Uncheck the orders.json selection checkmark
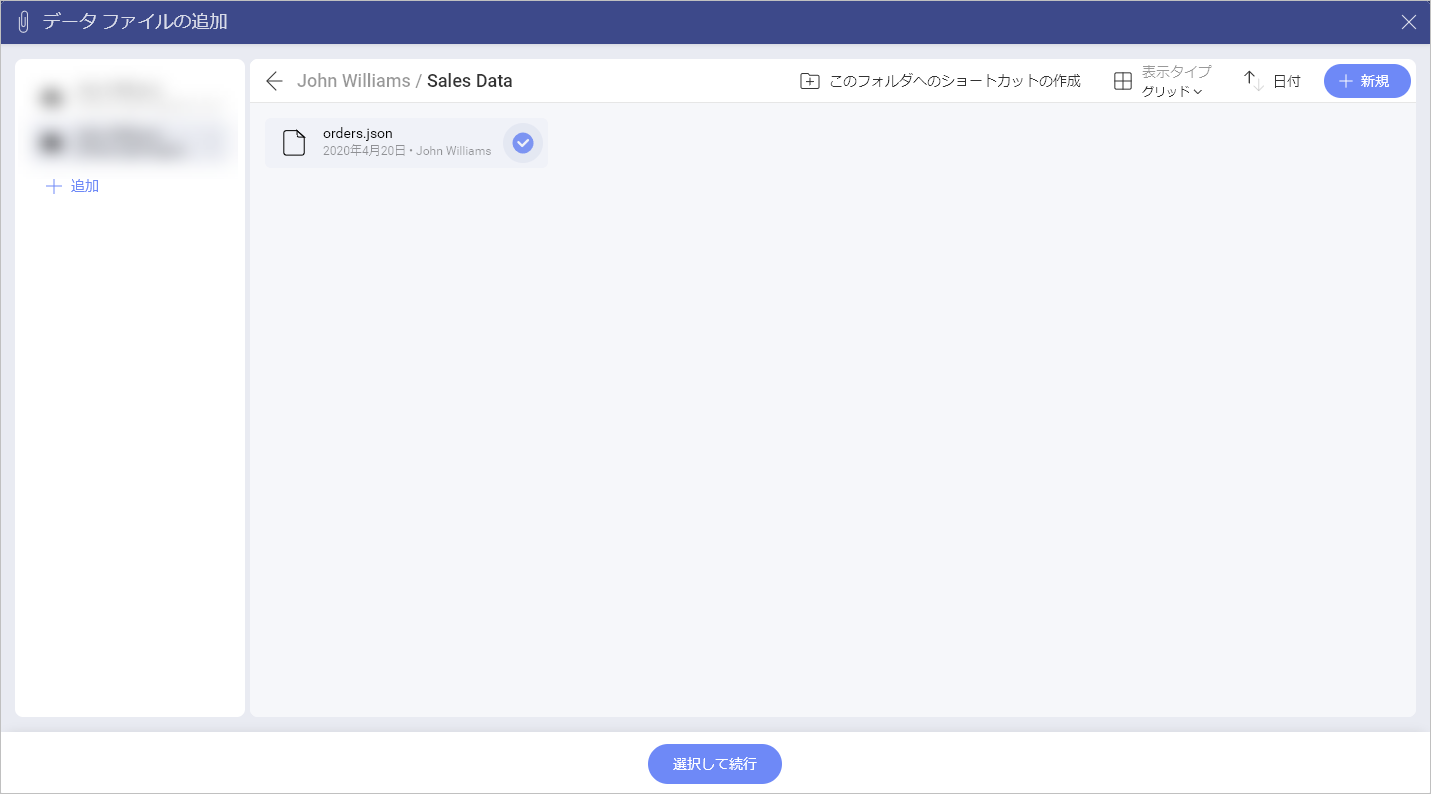Viewport: 1431px width, 794px height. 523,143
